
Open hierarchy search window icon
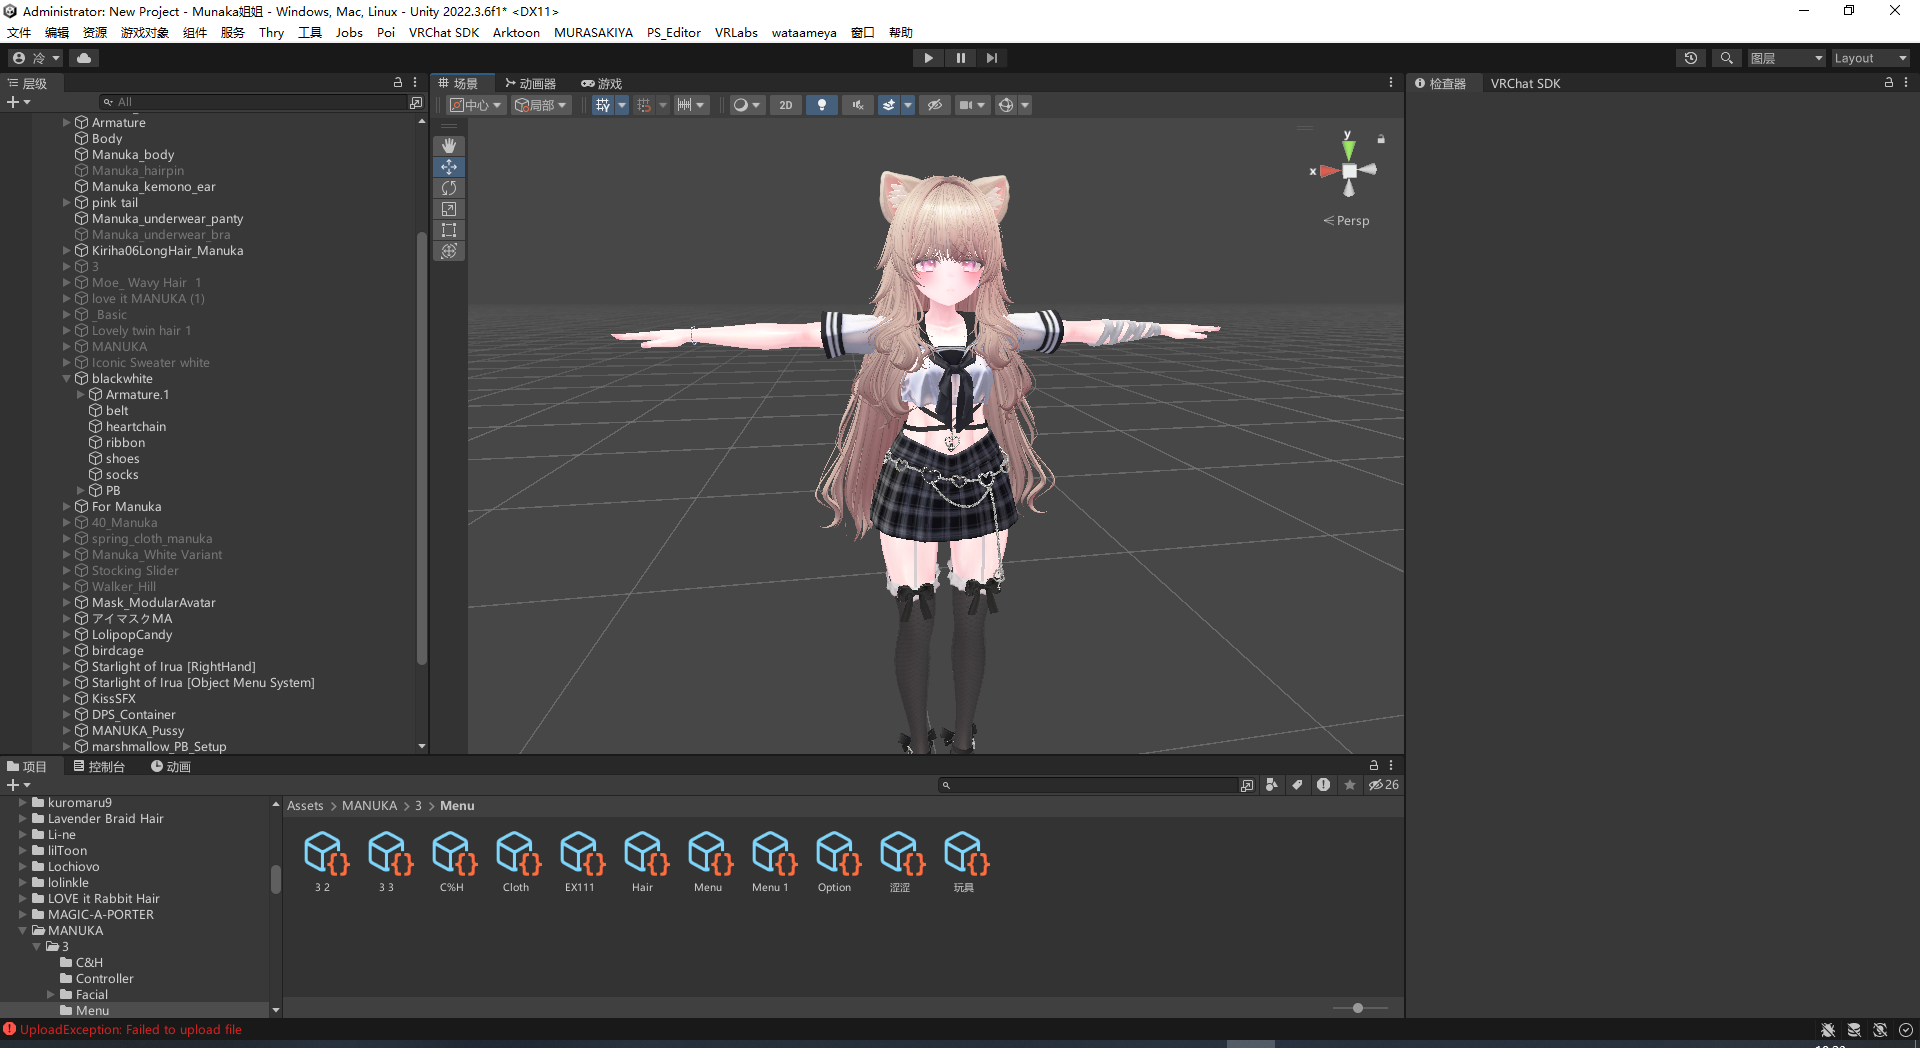tap(416, 102)
